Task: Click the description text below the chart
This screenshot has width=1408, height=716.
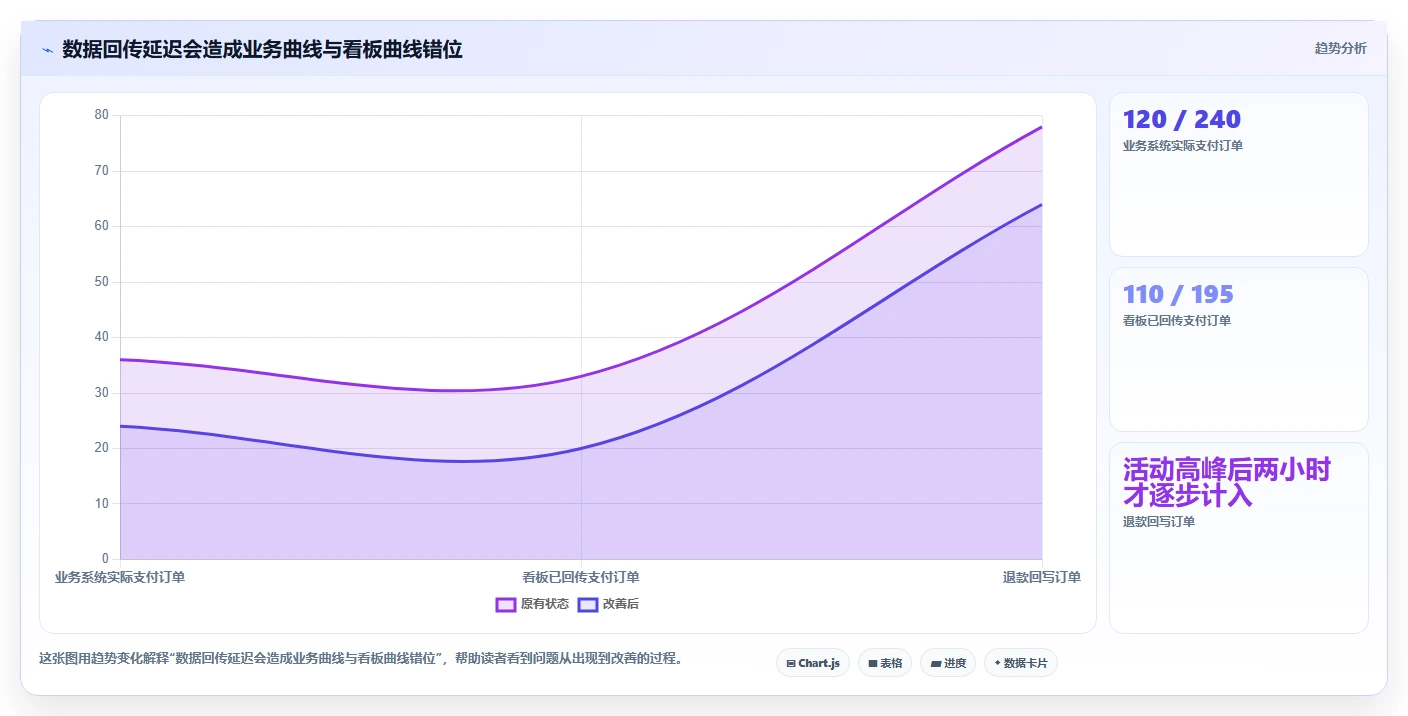Action: click(360, 658)
